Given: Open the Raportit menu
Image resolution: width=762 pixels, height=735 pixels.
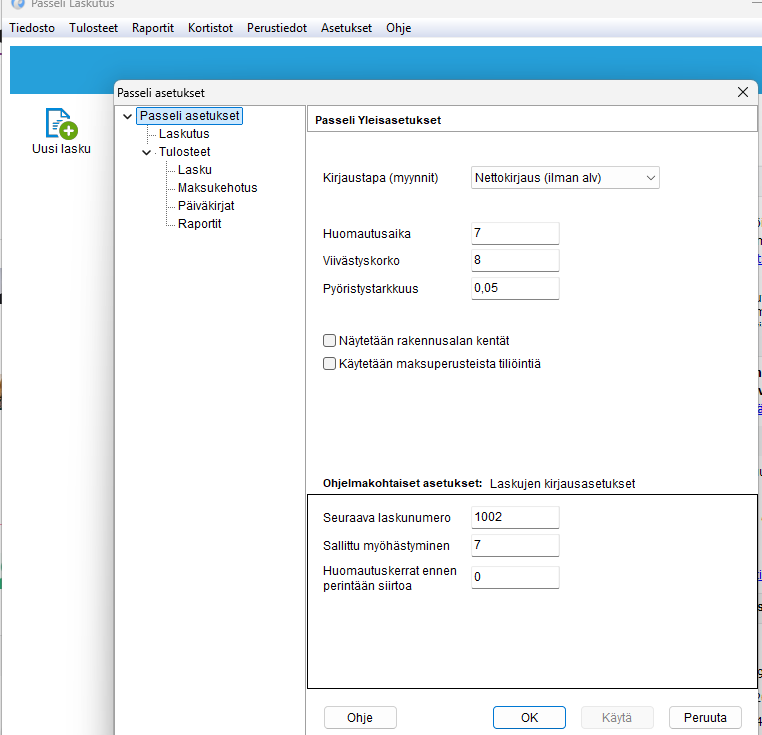Looking at the screenshot, I should [153, 28].
